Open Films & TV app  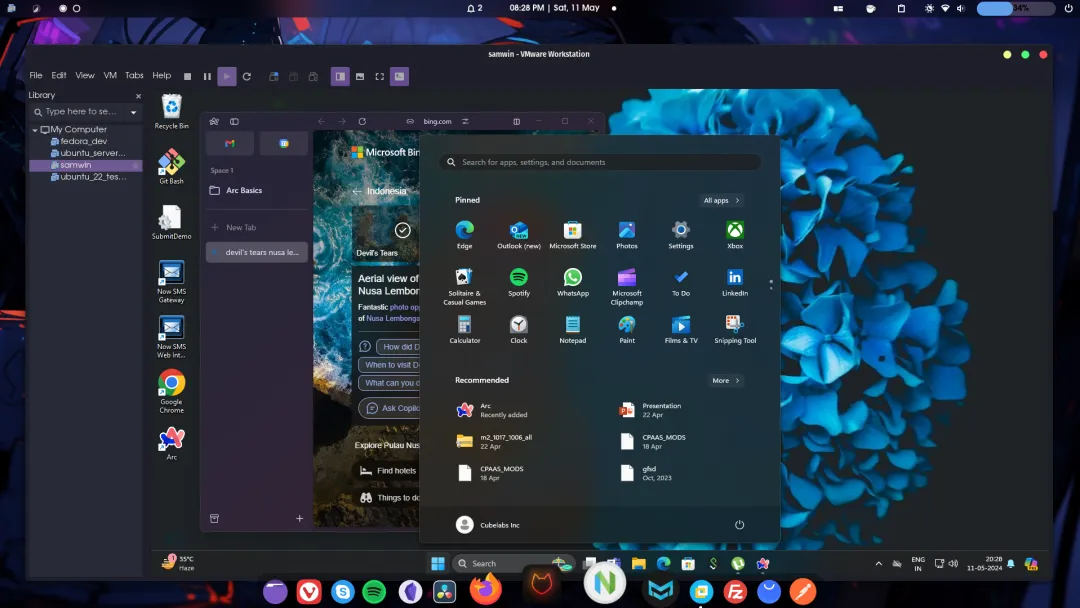click(681, 329)
